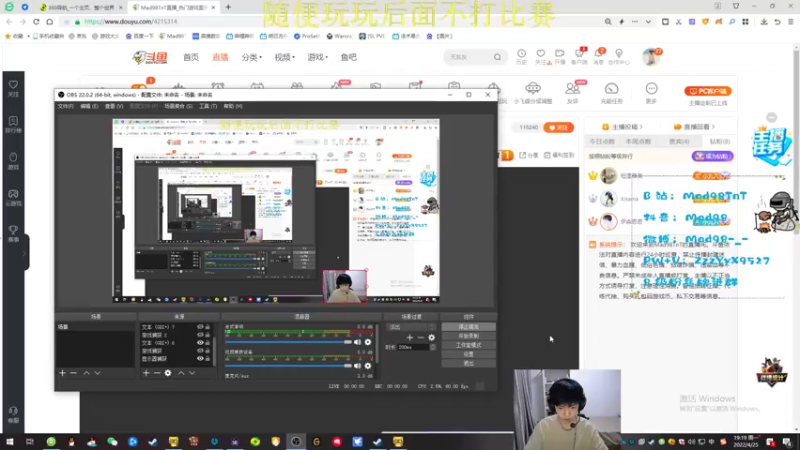Screen dimensions: 800x450
Task: Click orange 关注 follow button beside viewer count
Action: [x=558, y=128]
